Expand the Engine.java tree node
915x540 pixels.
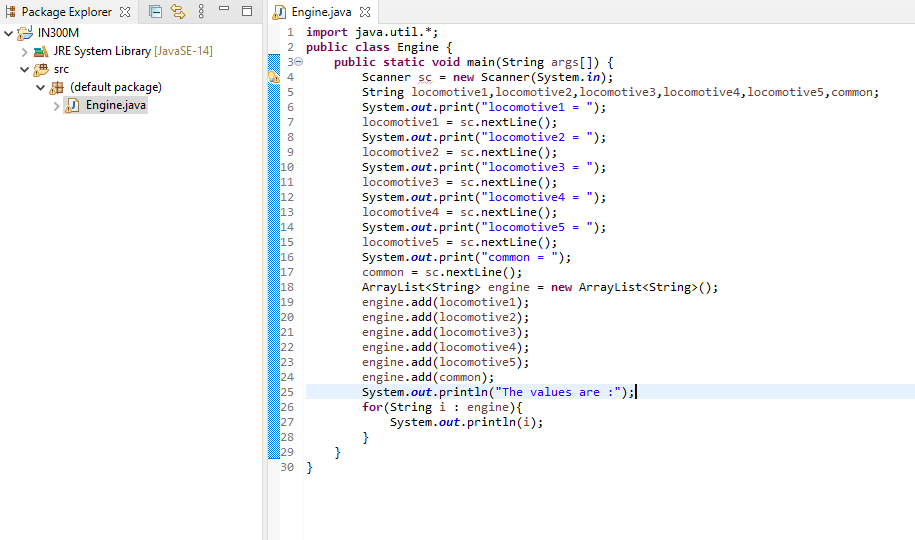57,106
